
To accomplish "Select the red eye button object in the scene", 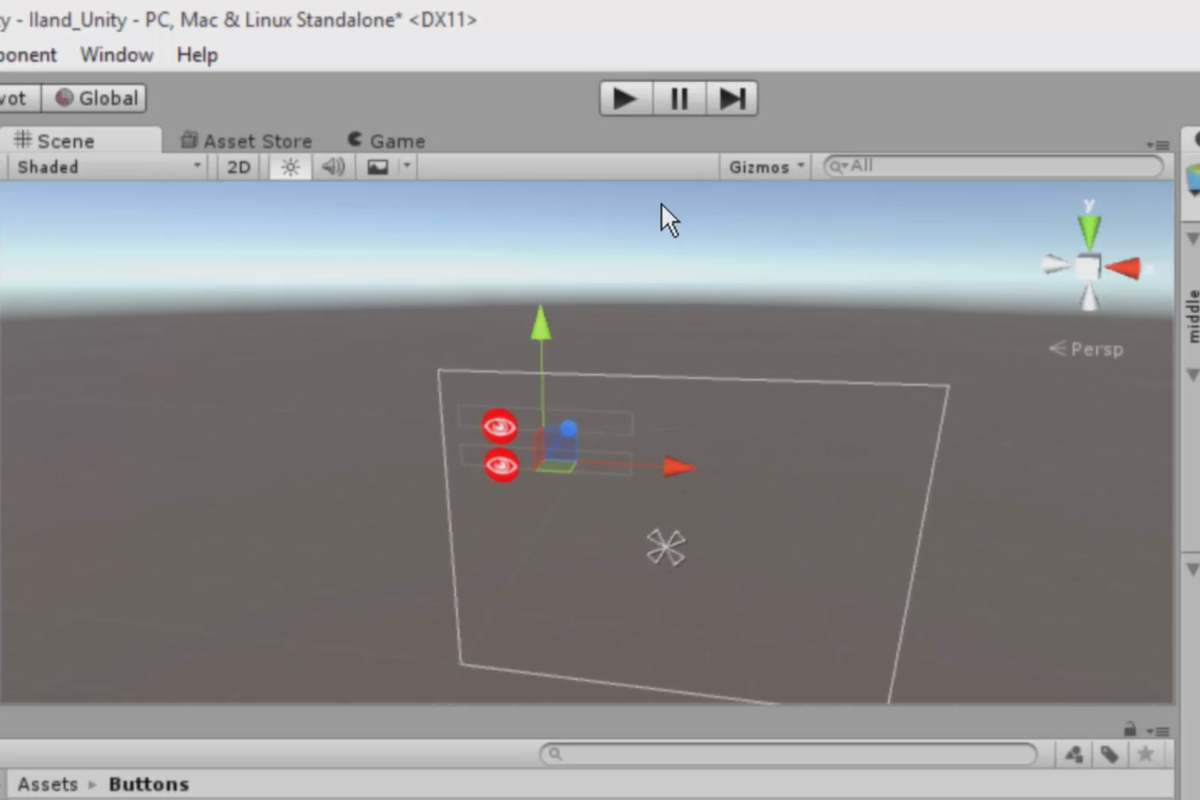I will 498,425.
